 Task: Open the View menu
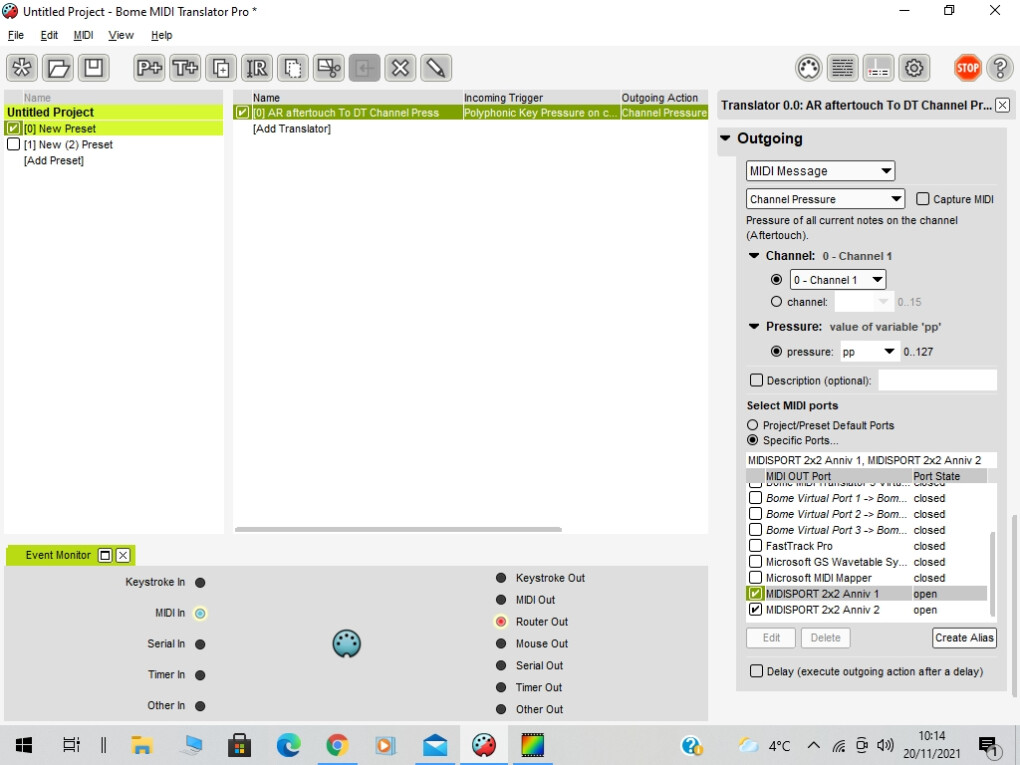click(120, 35)
